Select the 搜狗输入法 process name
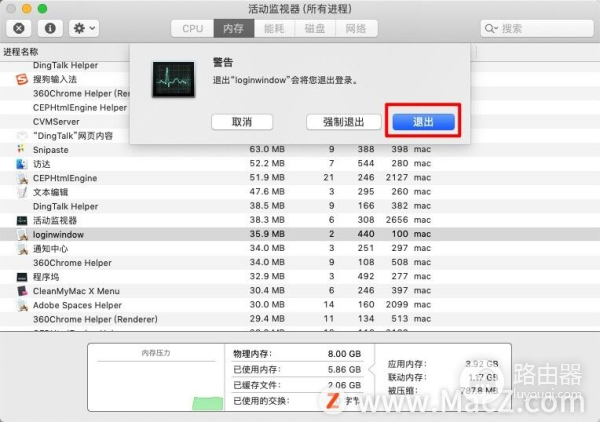The image size is (600, 422). [x=55, y=79]
